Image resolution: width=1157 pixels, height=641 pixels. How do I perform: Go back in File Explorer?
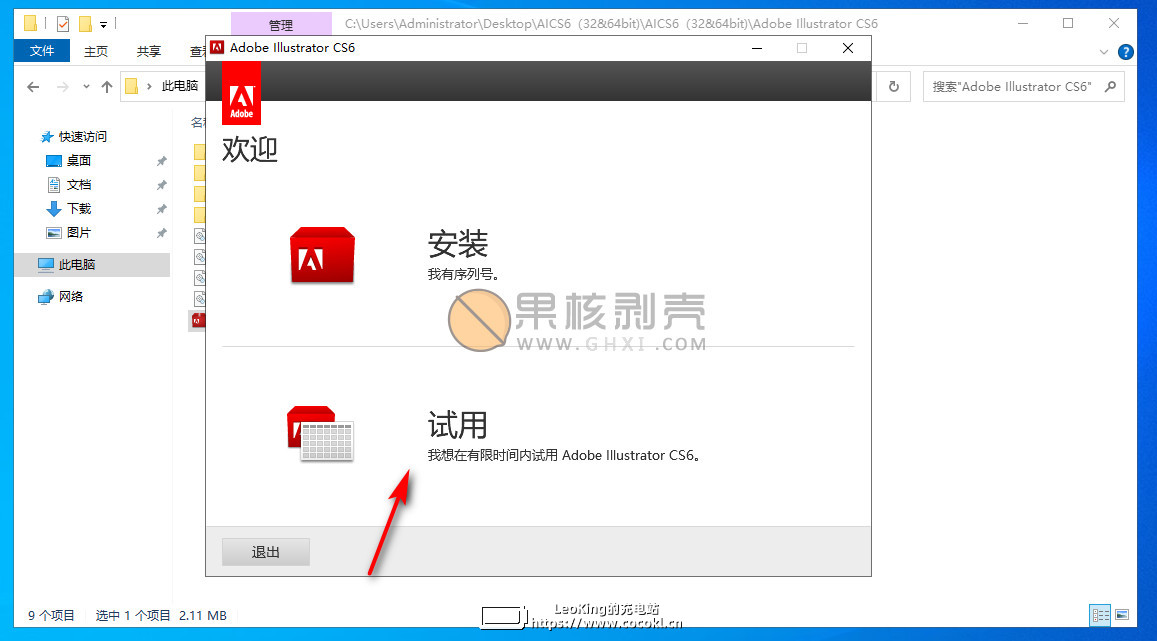click(33, 87)
